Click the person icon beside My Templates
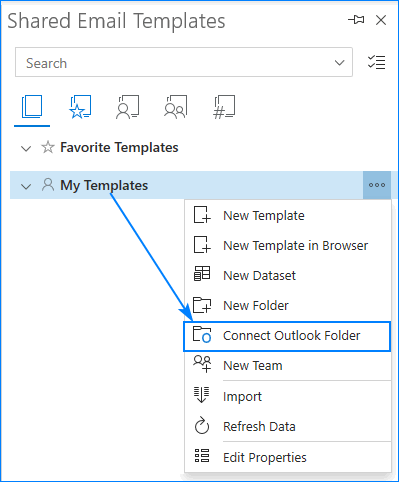The height and width of the screenshot is (482, 399). pos(48,184)
